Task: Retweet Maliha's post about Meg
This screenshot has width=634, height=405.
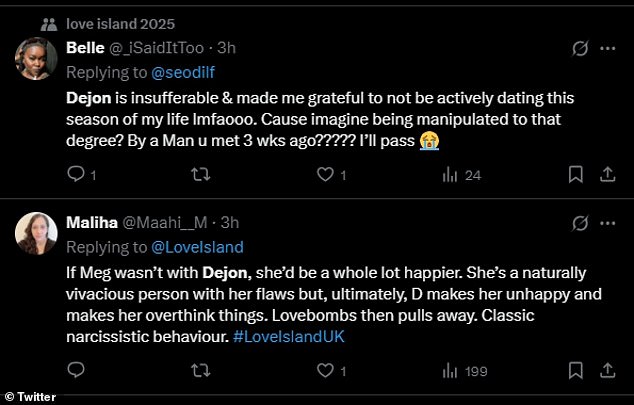Action: pyautogui.click(x=200, y=370)
